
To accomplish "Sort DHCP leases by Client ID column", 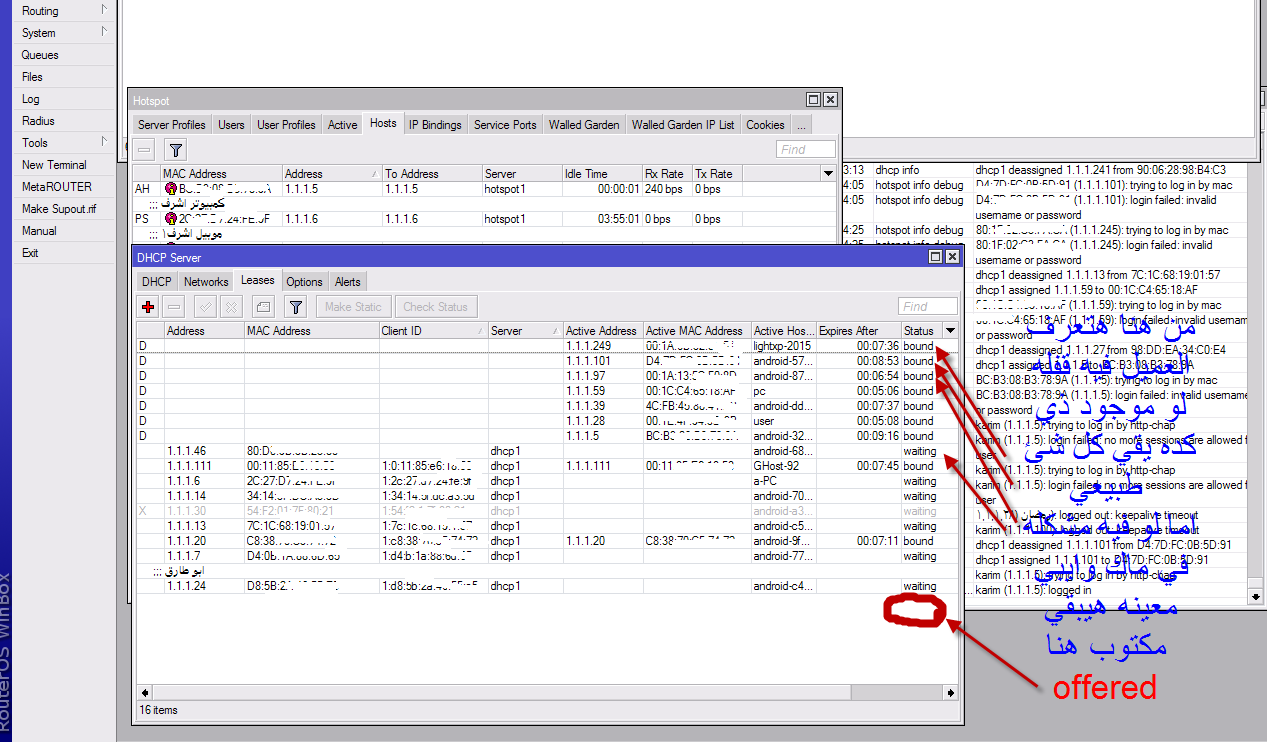I will [433, 331].
